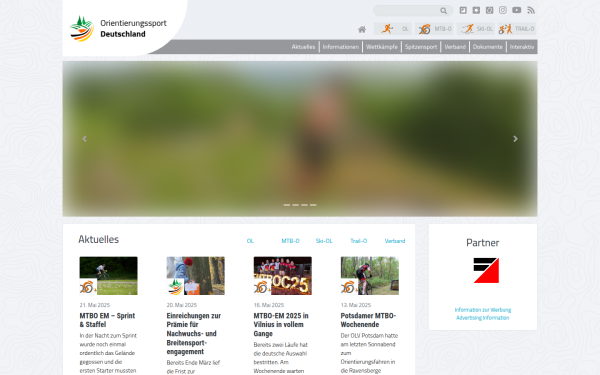Click the third square icon left of Instagram

pos(489,10)
